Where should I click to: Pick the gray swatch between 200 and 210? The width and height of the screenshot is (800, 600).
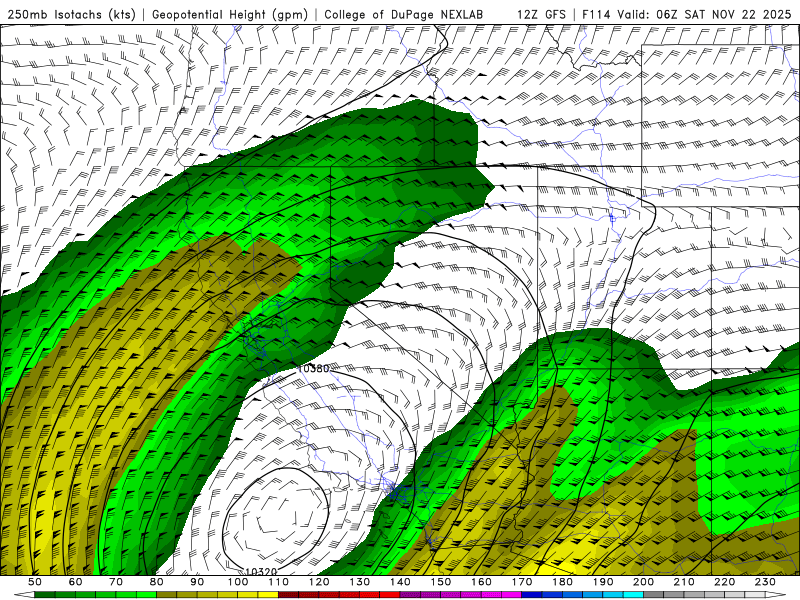(x=653, y=594)
